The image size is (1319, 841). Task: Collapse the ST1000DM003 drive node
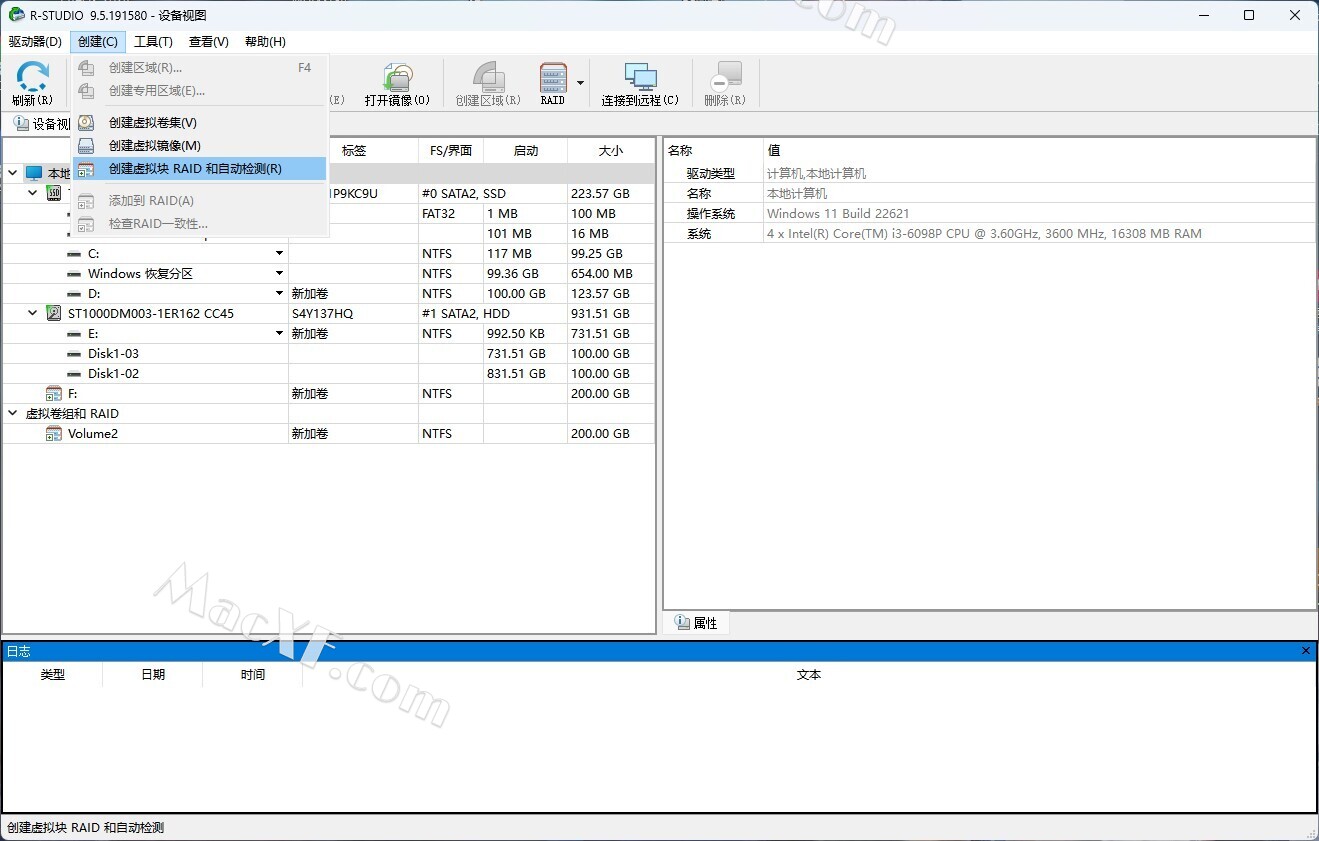pos(33,313)
